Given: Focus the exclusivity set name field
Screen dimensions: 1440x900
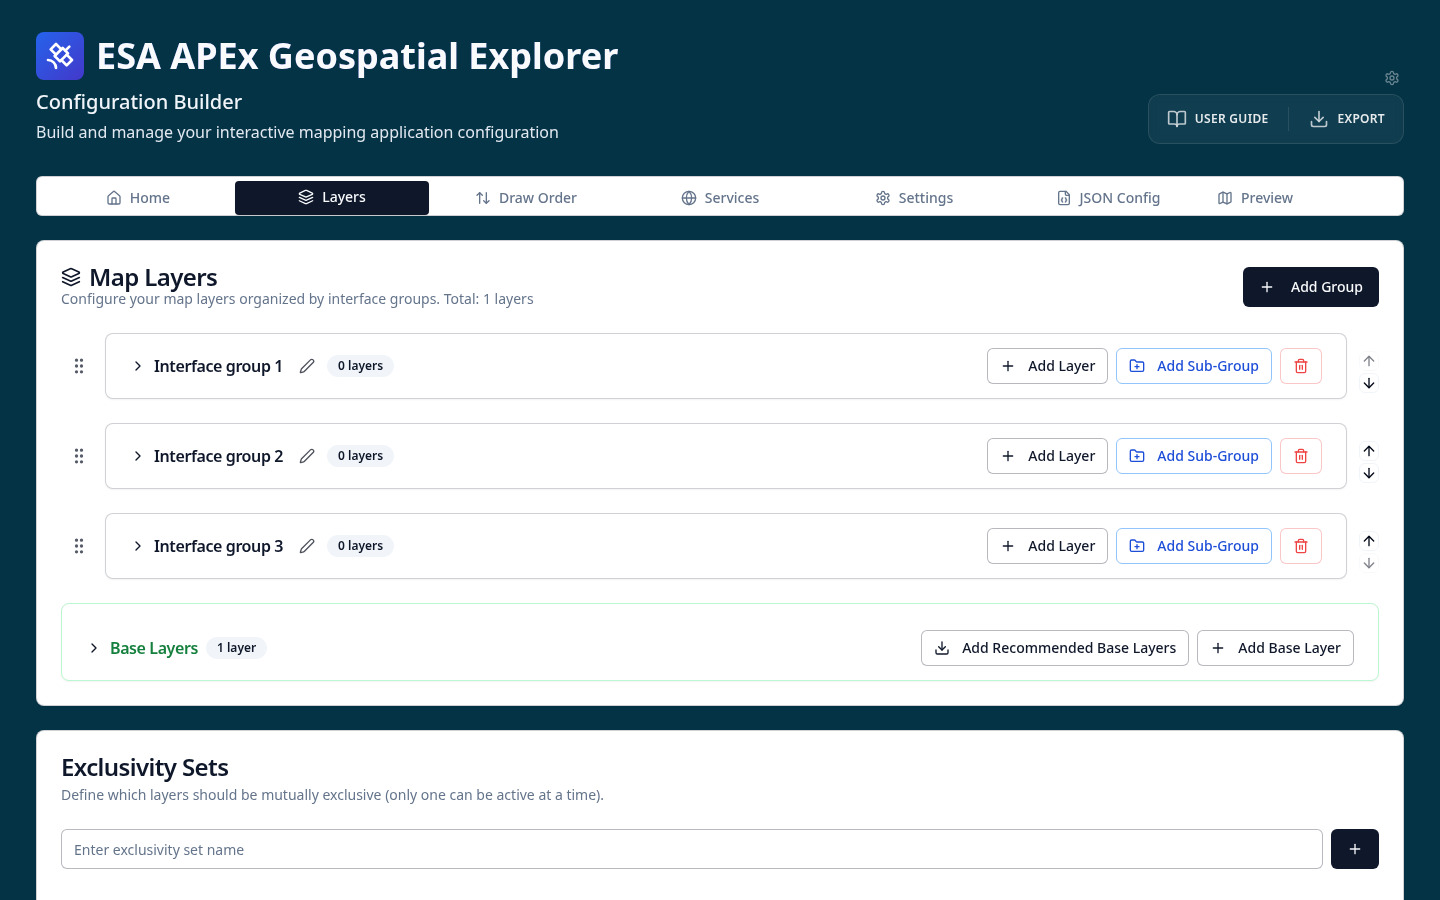Looking at the screenshot, I should (692, 849).
